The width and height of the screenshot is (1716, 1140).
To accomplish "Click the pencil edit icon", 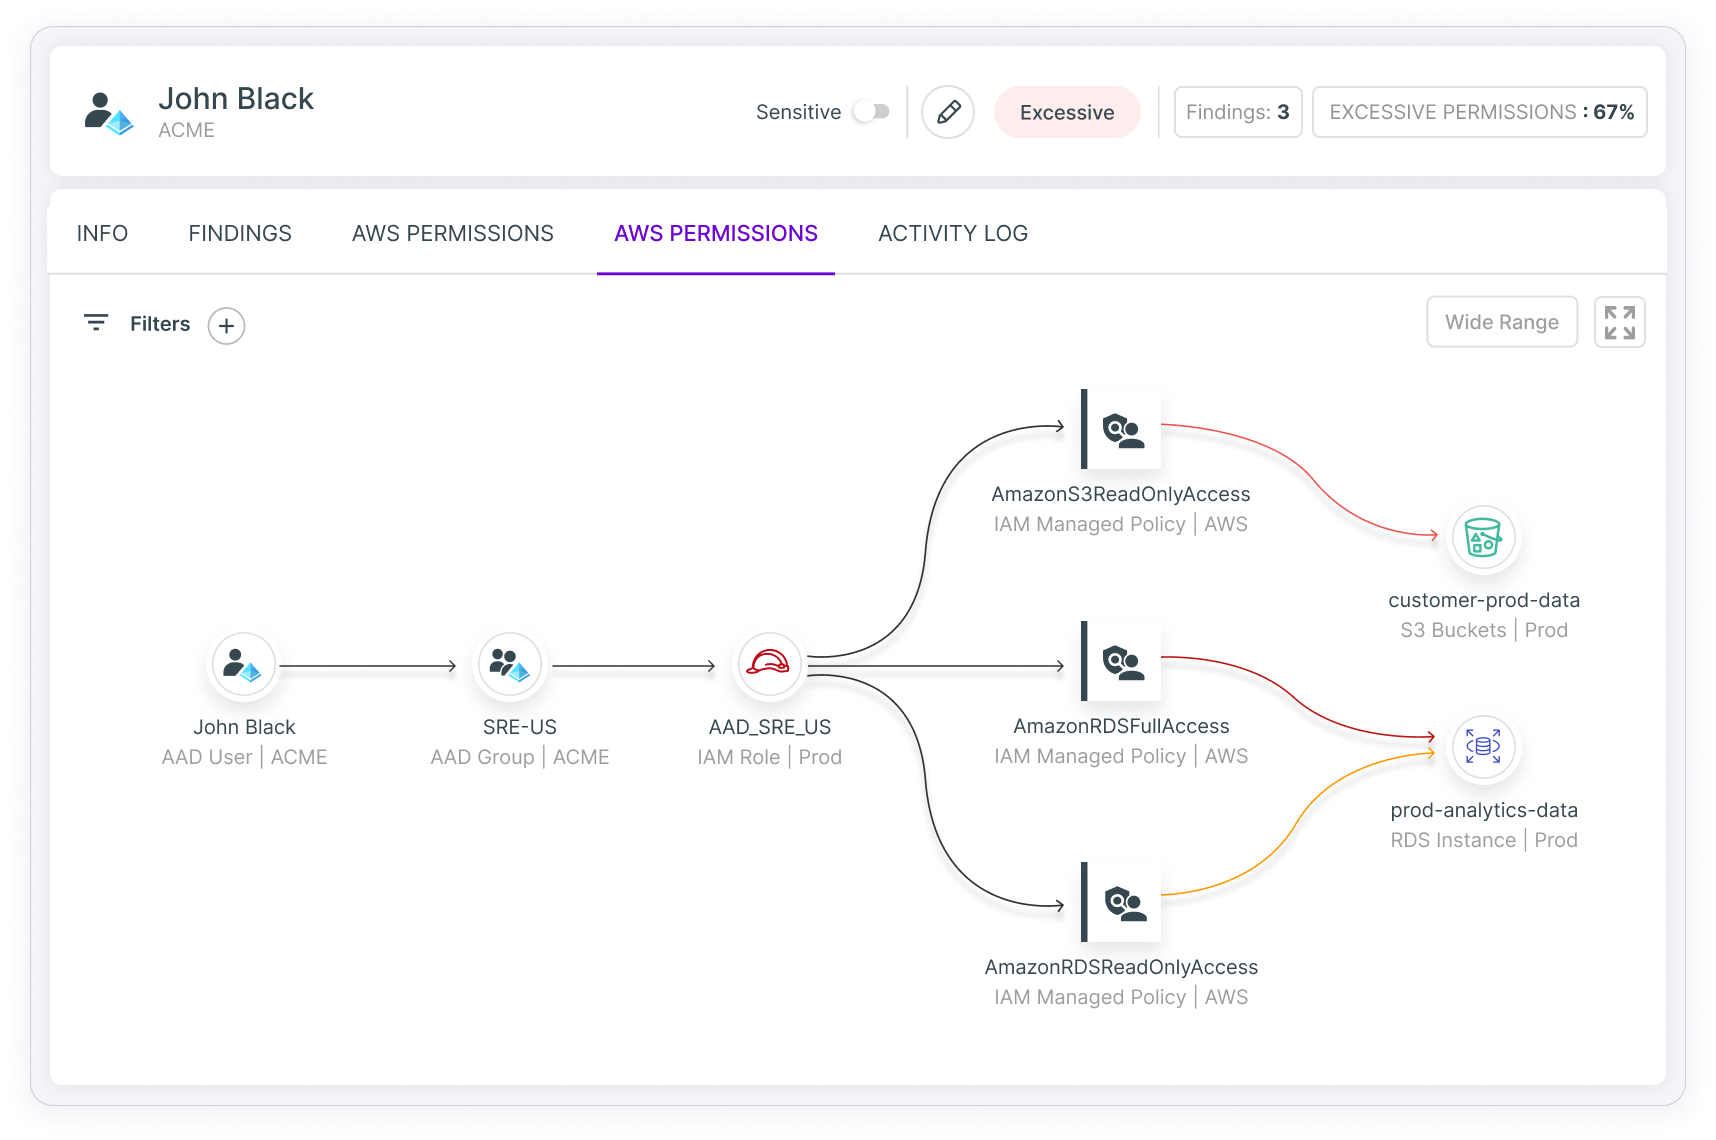I will 948,112.
